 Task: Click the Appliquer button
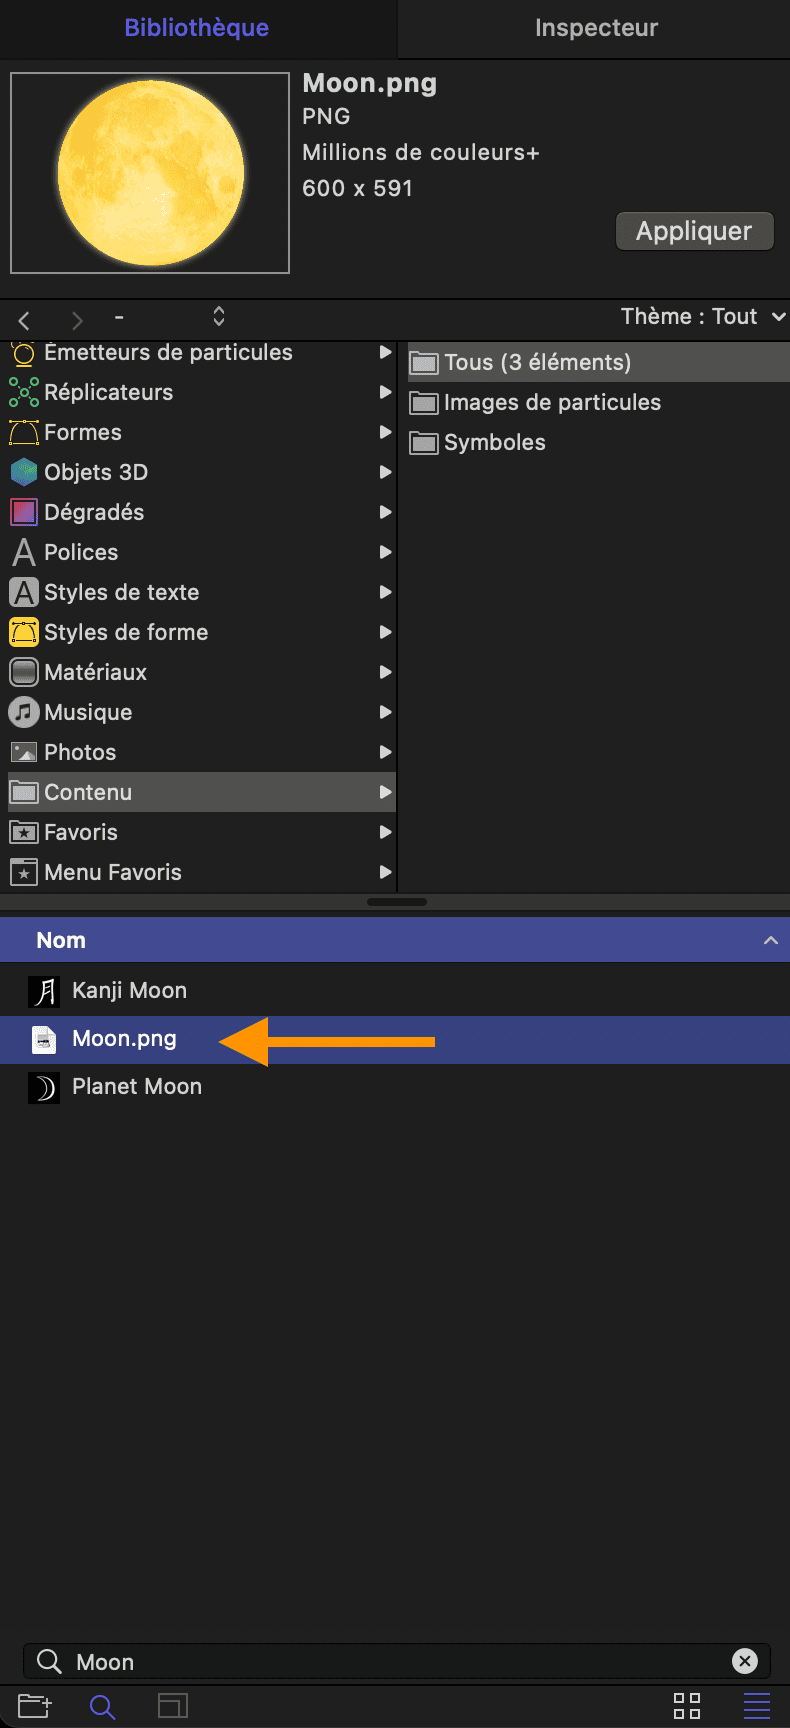(x=694, y=231)
